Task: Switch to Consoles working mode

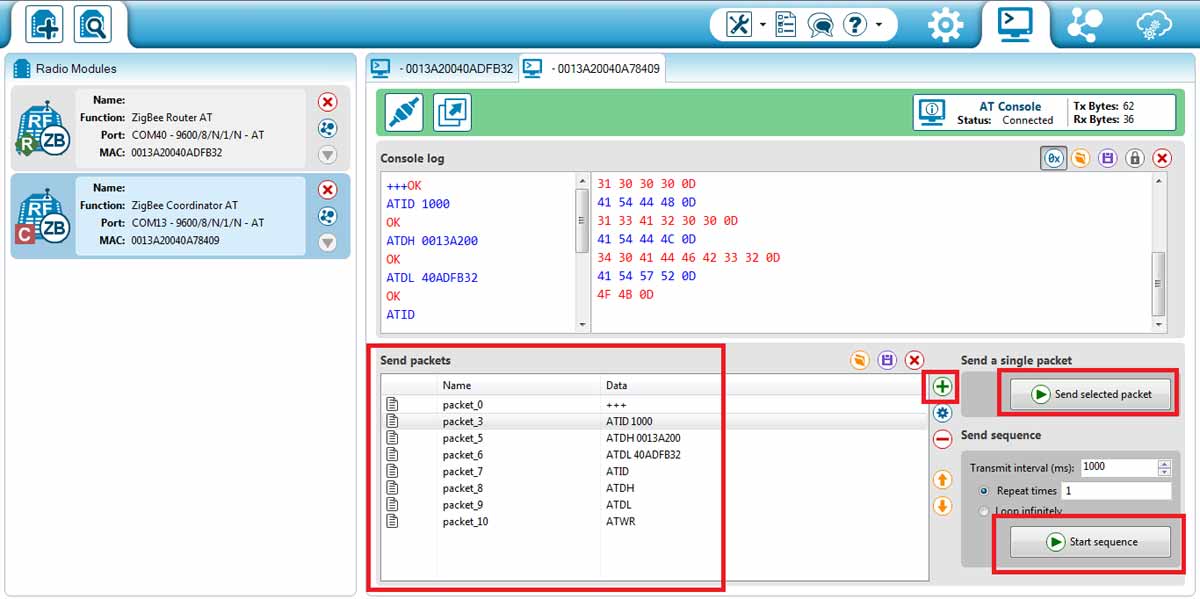Action: click(x=1015, y=24)
